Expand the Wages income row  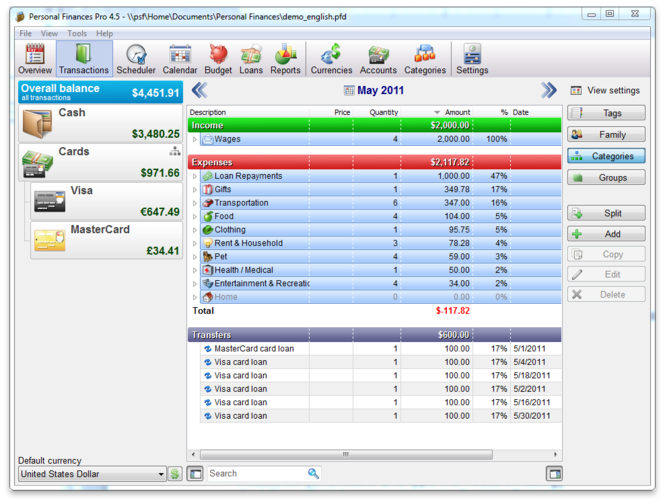[195, 139]
